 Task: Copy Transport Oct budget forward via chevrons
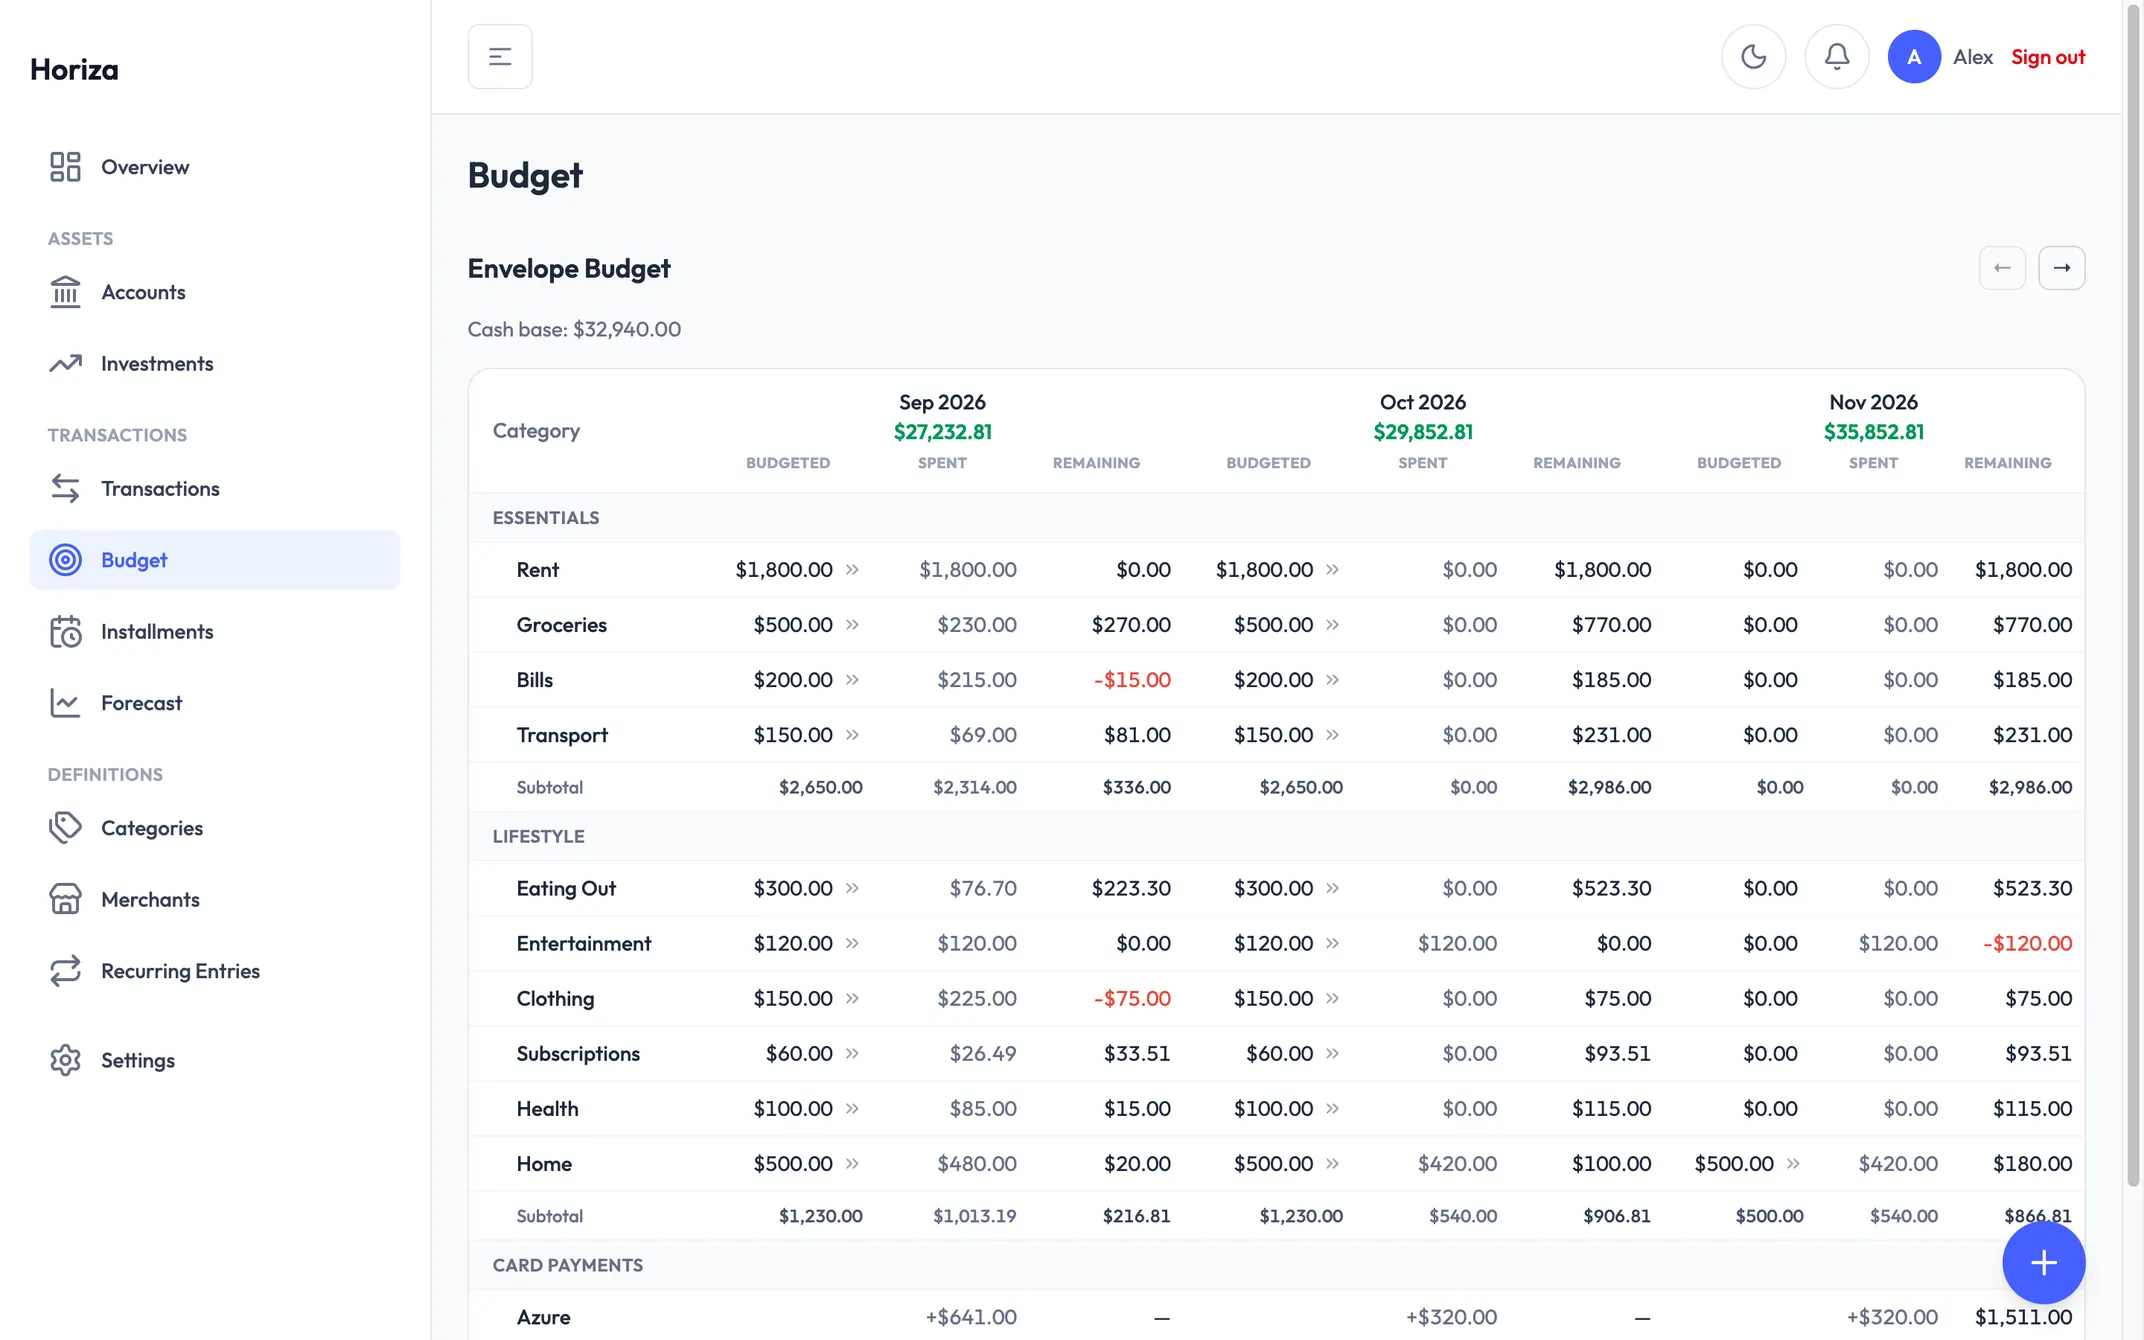(x=1332, y=735)
